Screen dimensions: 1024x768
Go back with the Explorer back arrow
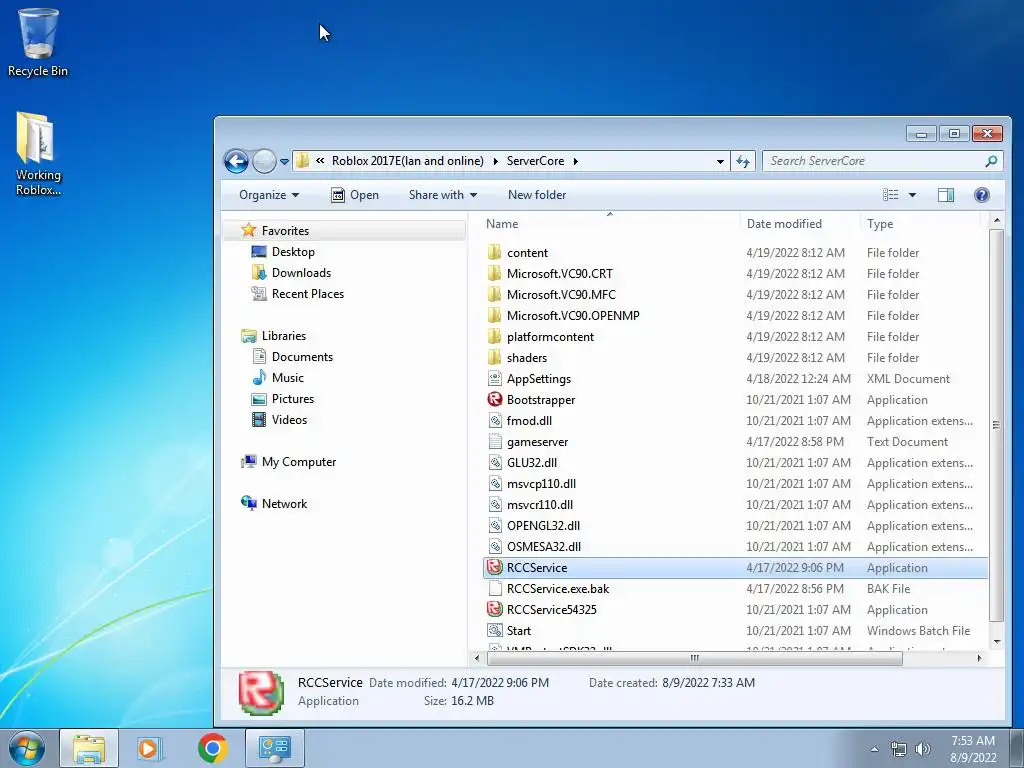click(x=236, y=161)
